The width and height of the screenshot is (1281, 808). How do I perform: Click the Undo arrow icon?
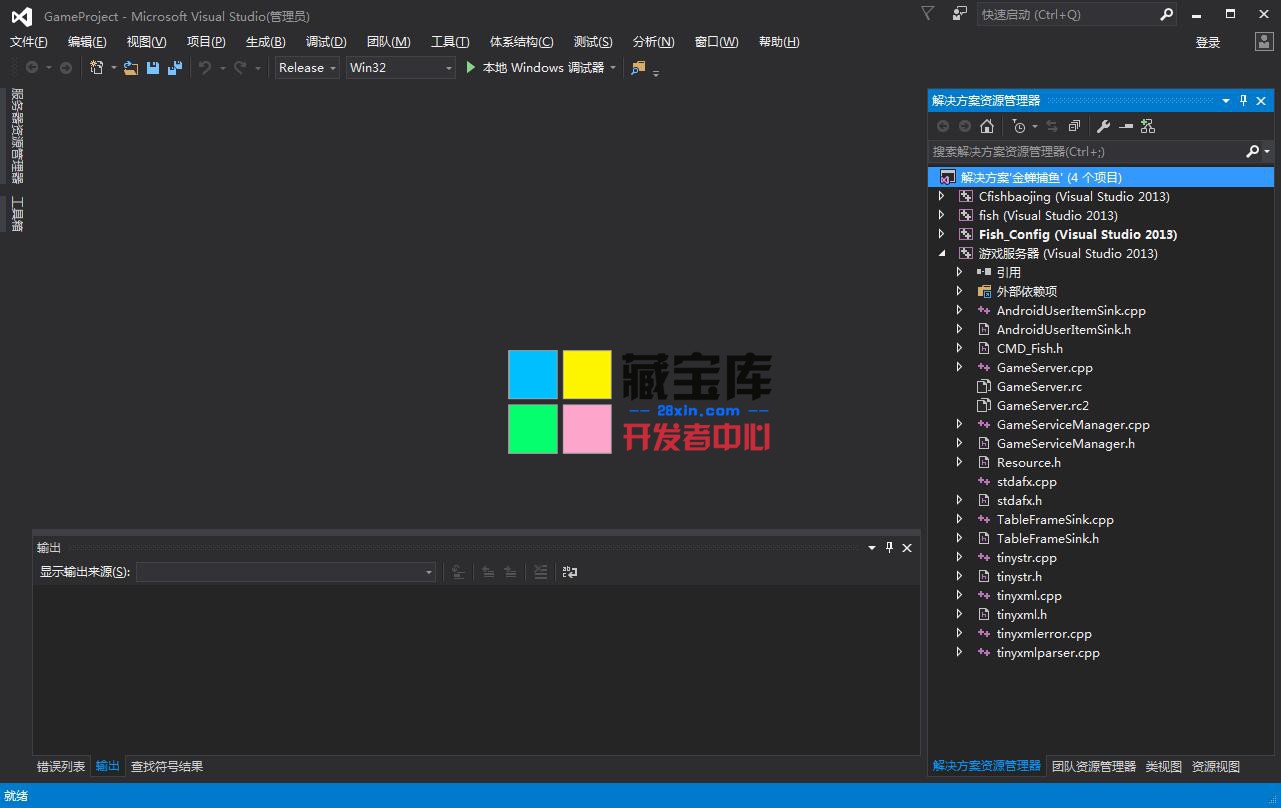point(205,68)
